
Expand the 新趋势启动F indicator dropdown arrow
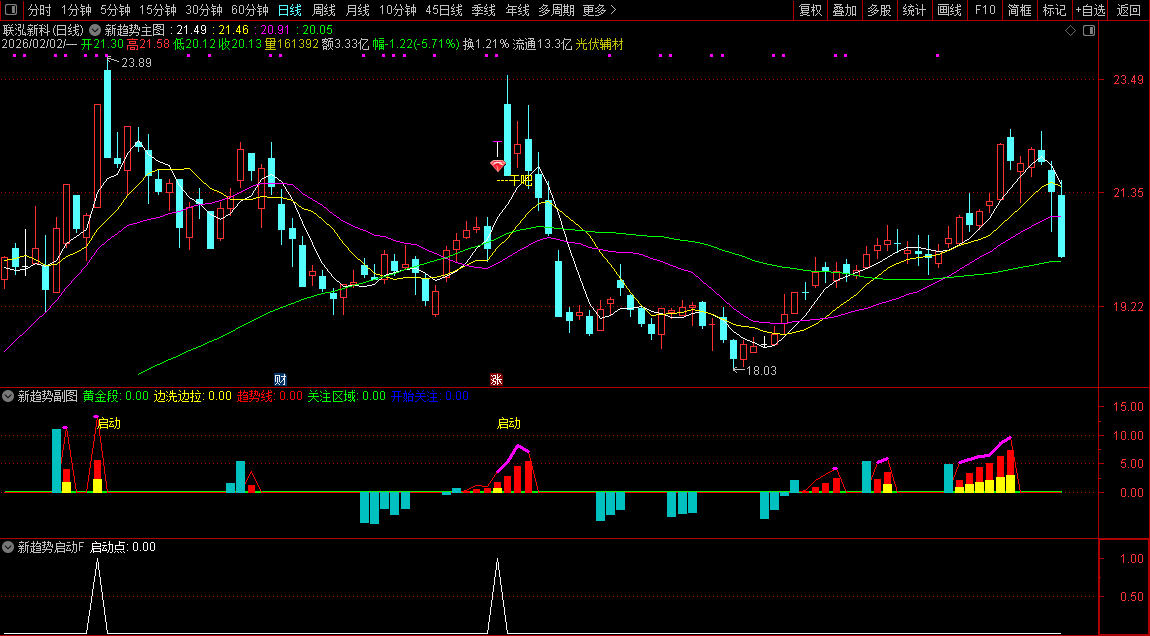pyautogui.click(x=9, y=547)
